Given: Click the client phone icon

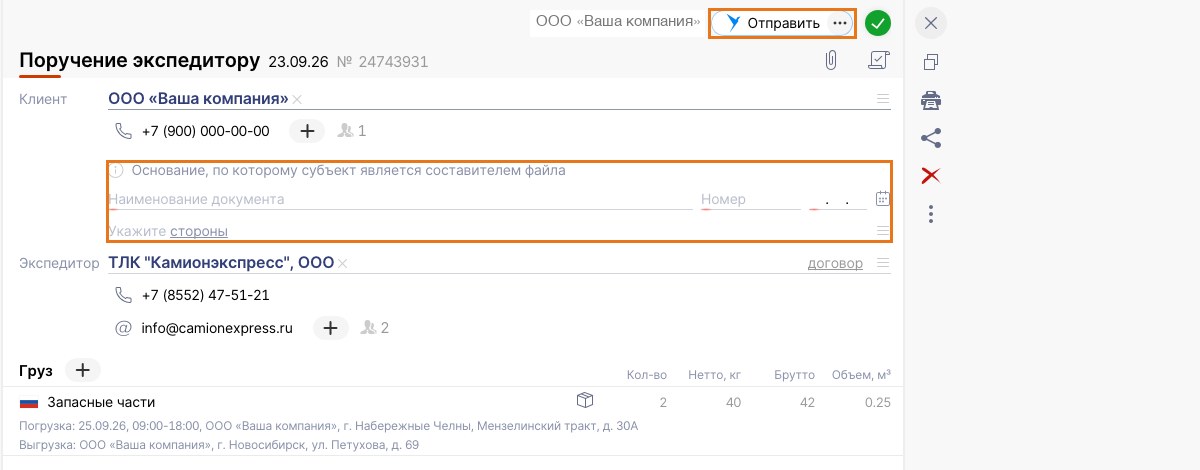Looking at the screenshot, I should (x=124, y=131).
